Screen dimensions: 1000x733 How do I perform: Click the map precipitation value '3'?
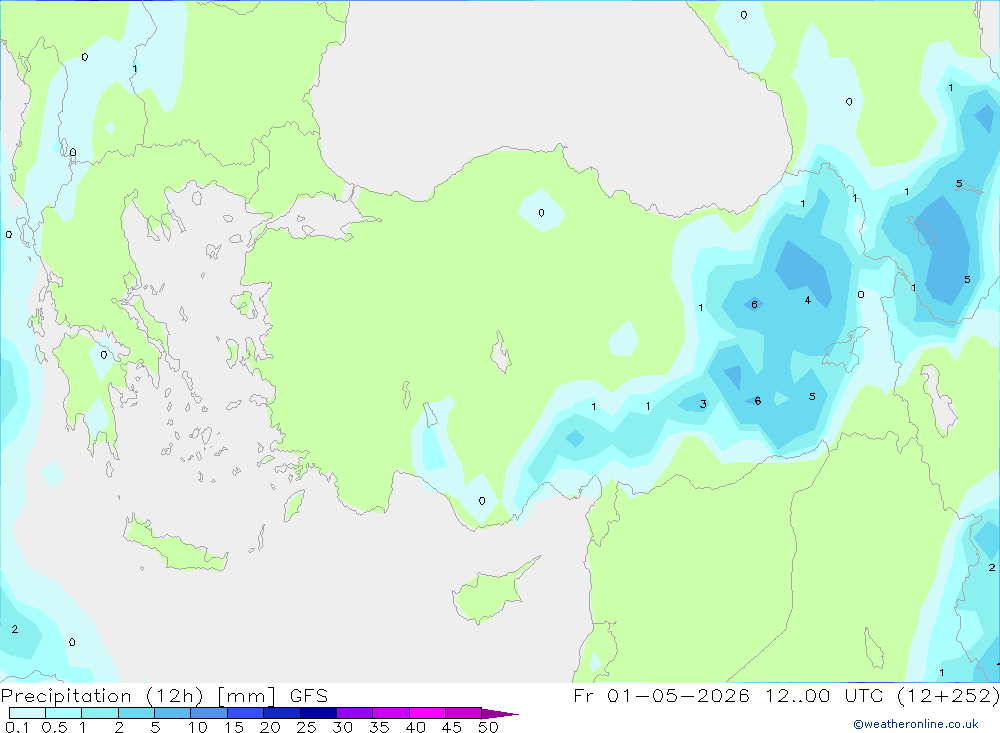(x=703, y=404)
